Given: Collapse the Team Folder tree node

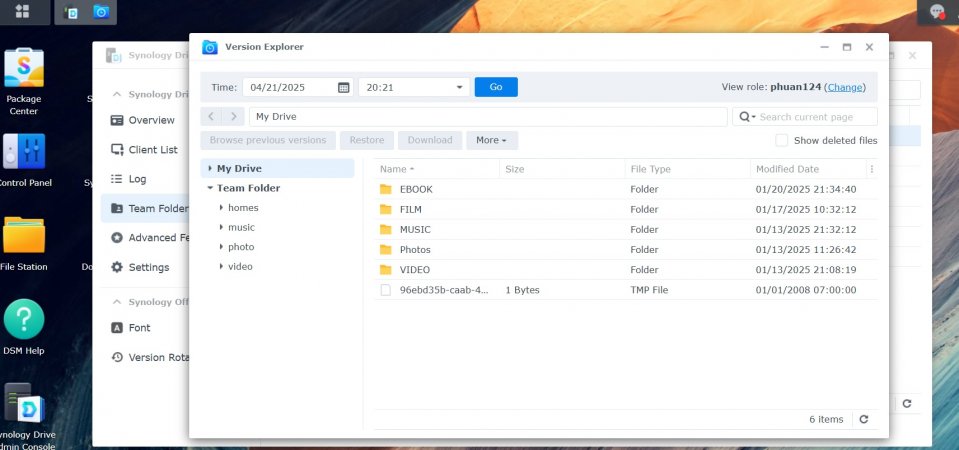Looking at the screenshot, I should coord(210,188).
